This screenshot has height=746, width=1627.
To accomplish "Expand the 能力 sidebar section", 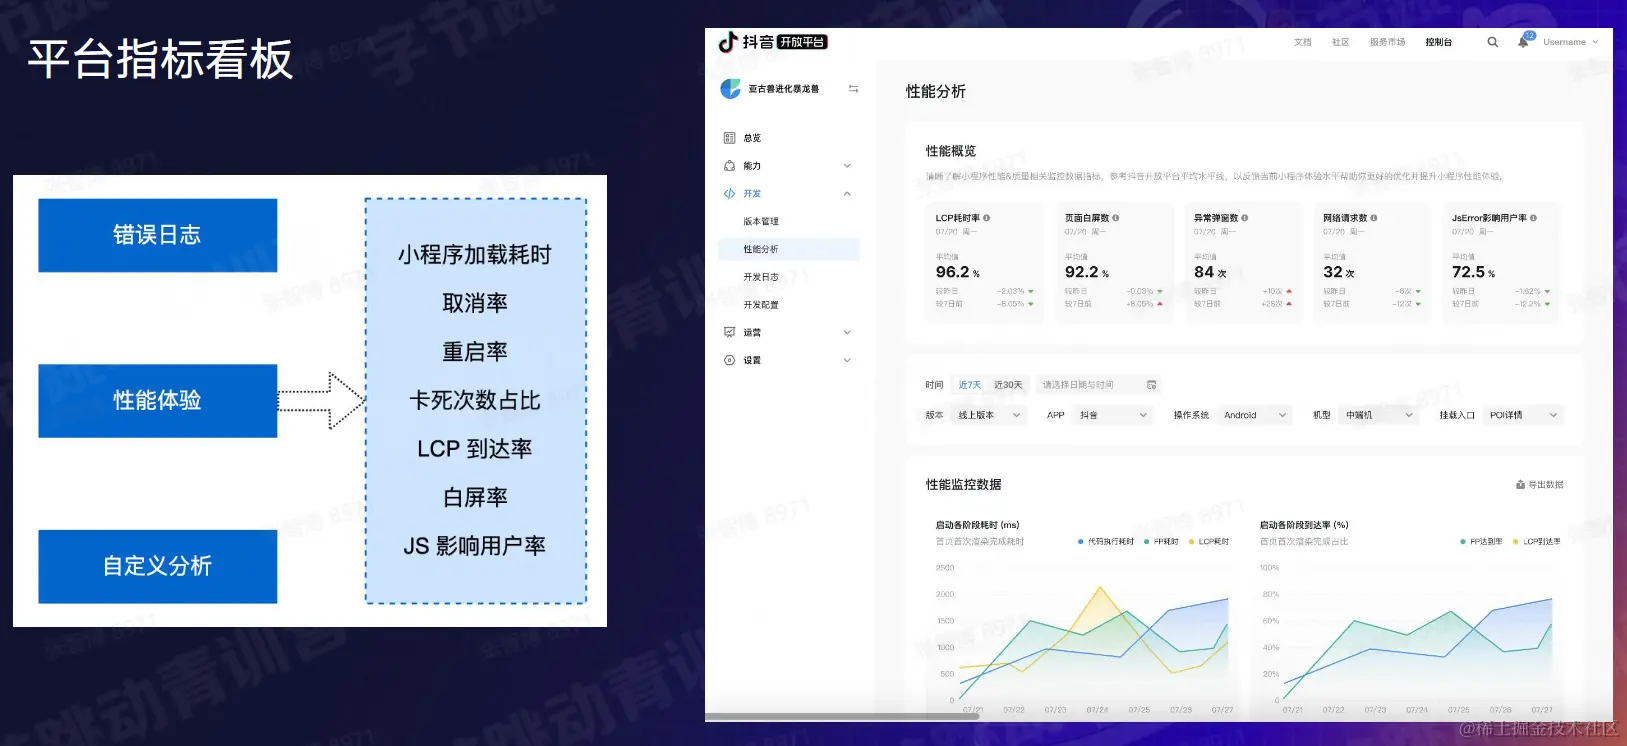I will [847, 166].
